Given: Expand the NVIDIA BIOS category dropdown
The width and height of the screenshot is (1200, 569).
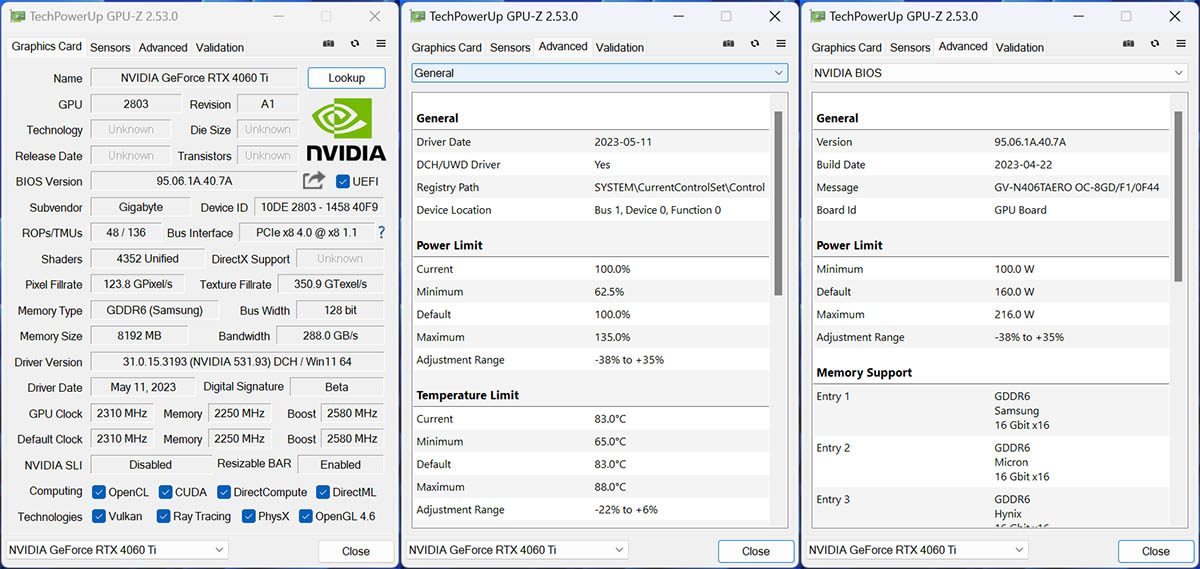Looking at the screenshot, I should point(999,73).
